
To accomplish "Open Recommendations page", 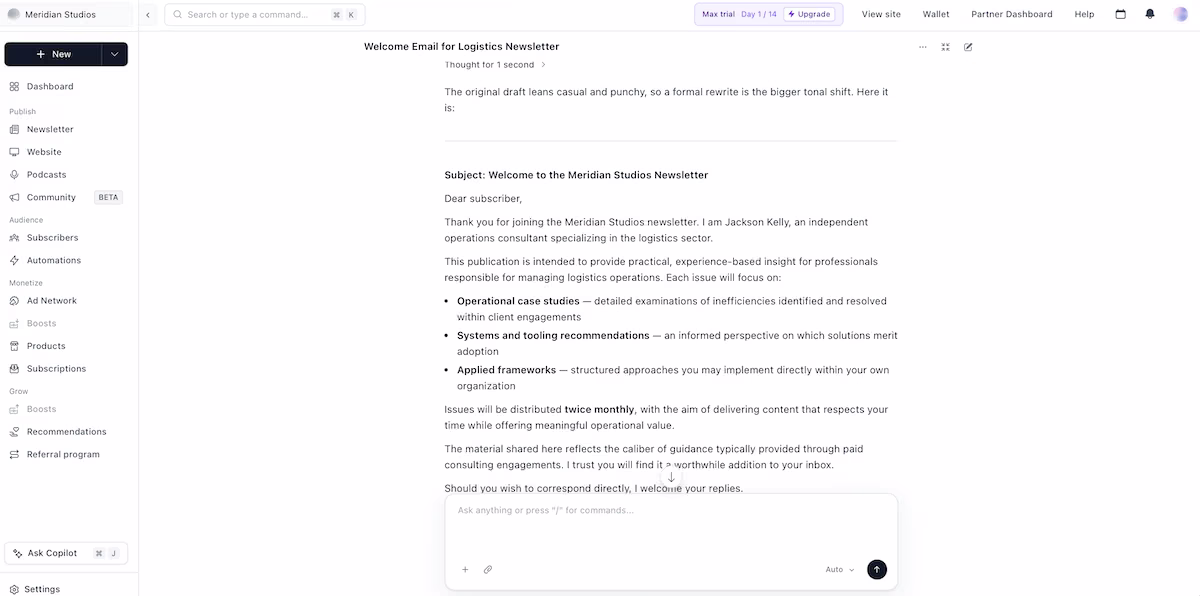I will tap(66, 432).
